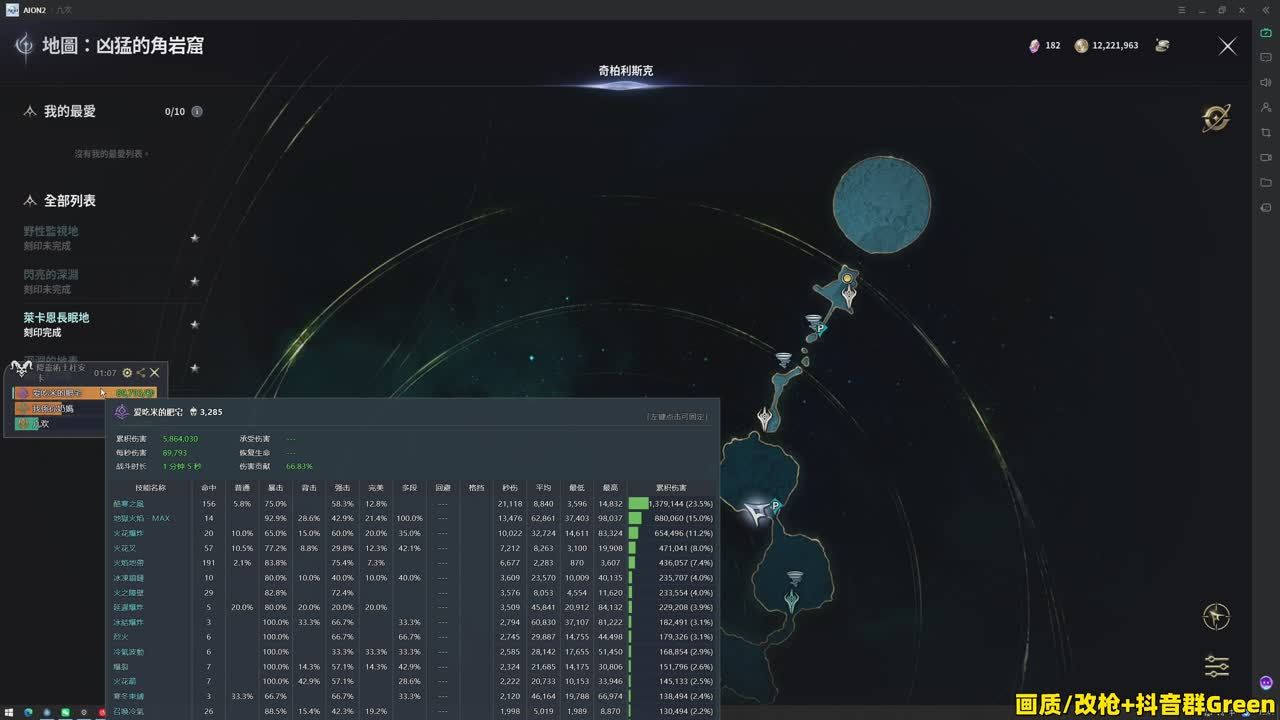Select the teal spire on bottom island
The height and width of the screenshot is (720, 1280).
pos(791,601)
